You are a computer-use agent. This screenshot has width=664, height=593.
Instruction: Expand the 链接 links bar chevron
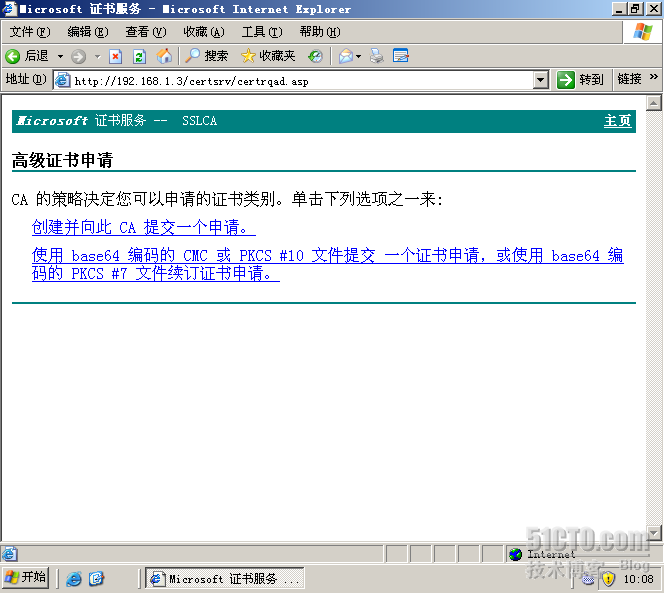click(654, 77)
